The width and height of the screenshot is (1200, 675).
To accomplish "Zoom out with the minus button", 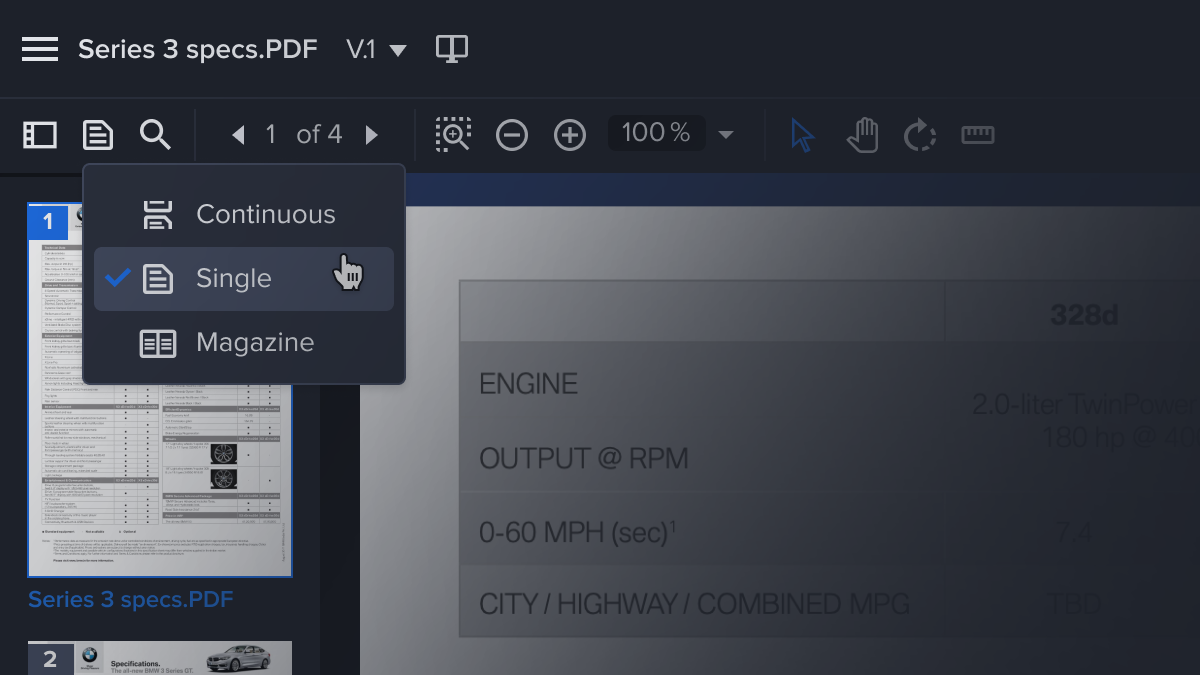I will pyautogui.click(x=512, y=135).
